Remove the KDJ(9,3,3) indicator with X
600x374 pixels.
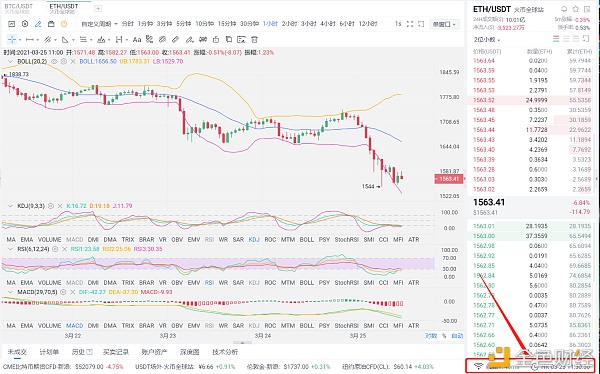coord(60,206)
